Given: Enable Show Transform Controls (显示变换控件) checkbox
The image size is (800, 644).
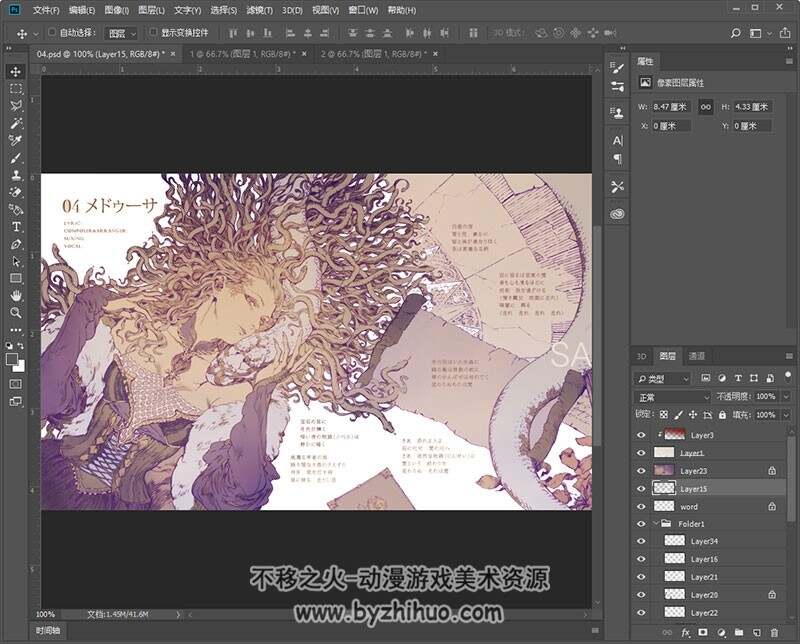Looking at the screenshot, I should point(153,32).
